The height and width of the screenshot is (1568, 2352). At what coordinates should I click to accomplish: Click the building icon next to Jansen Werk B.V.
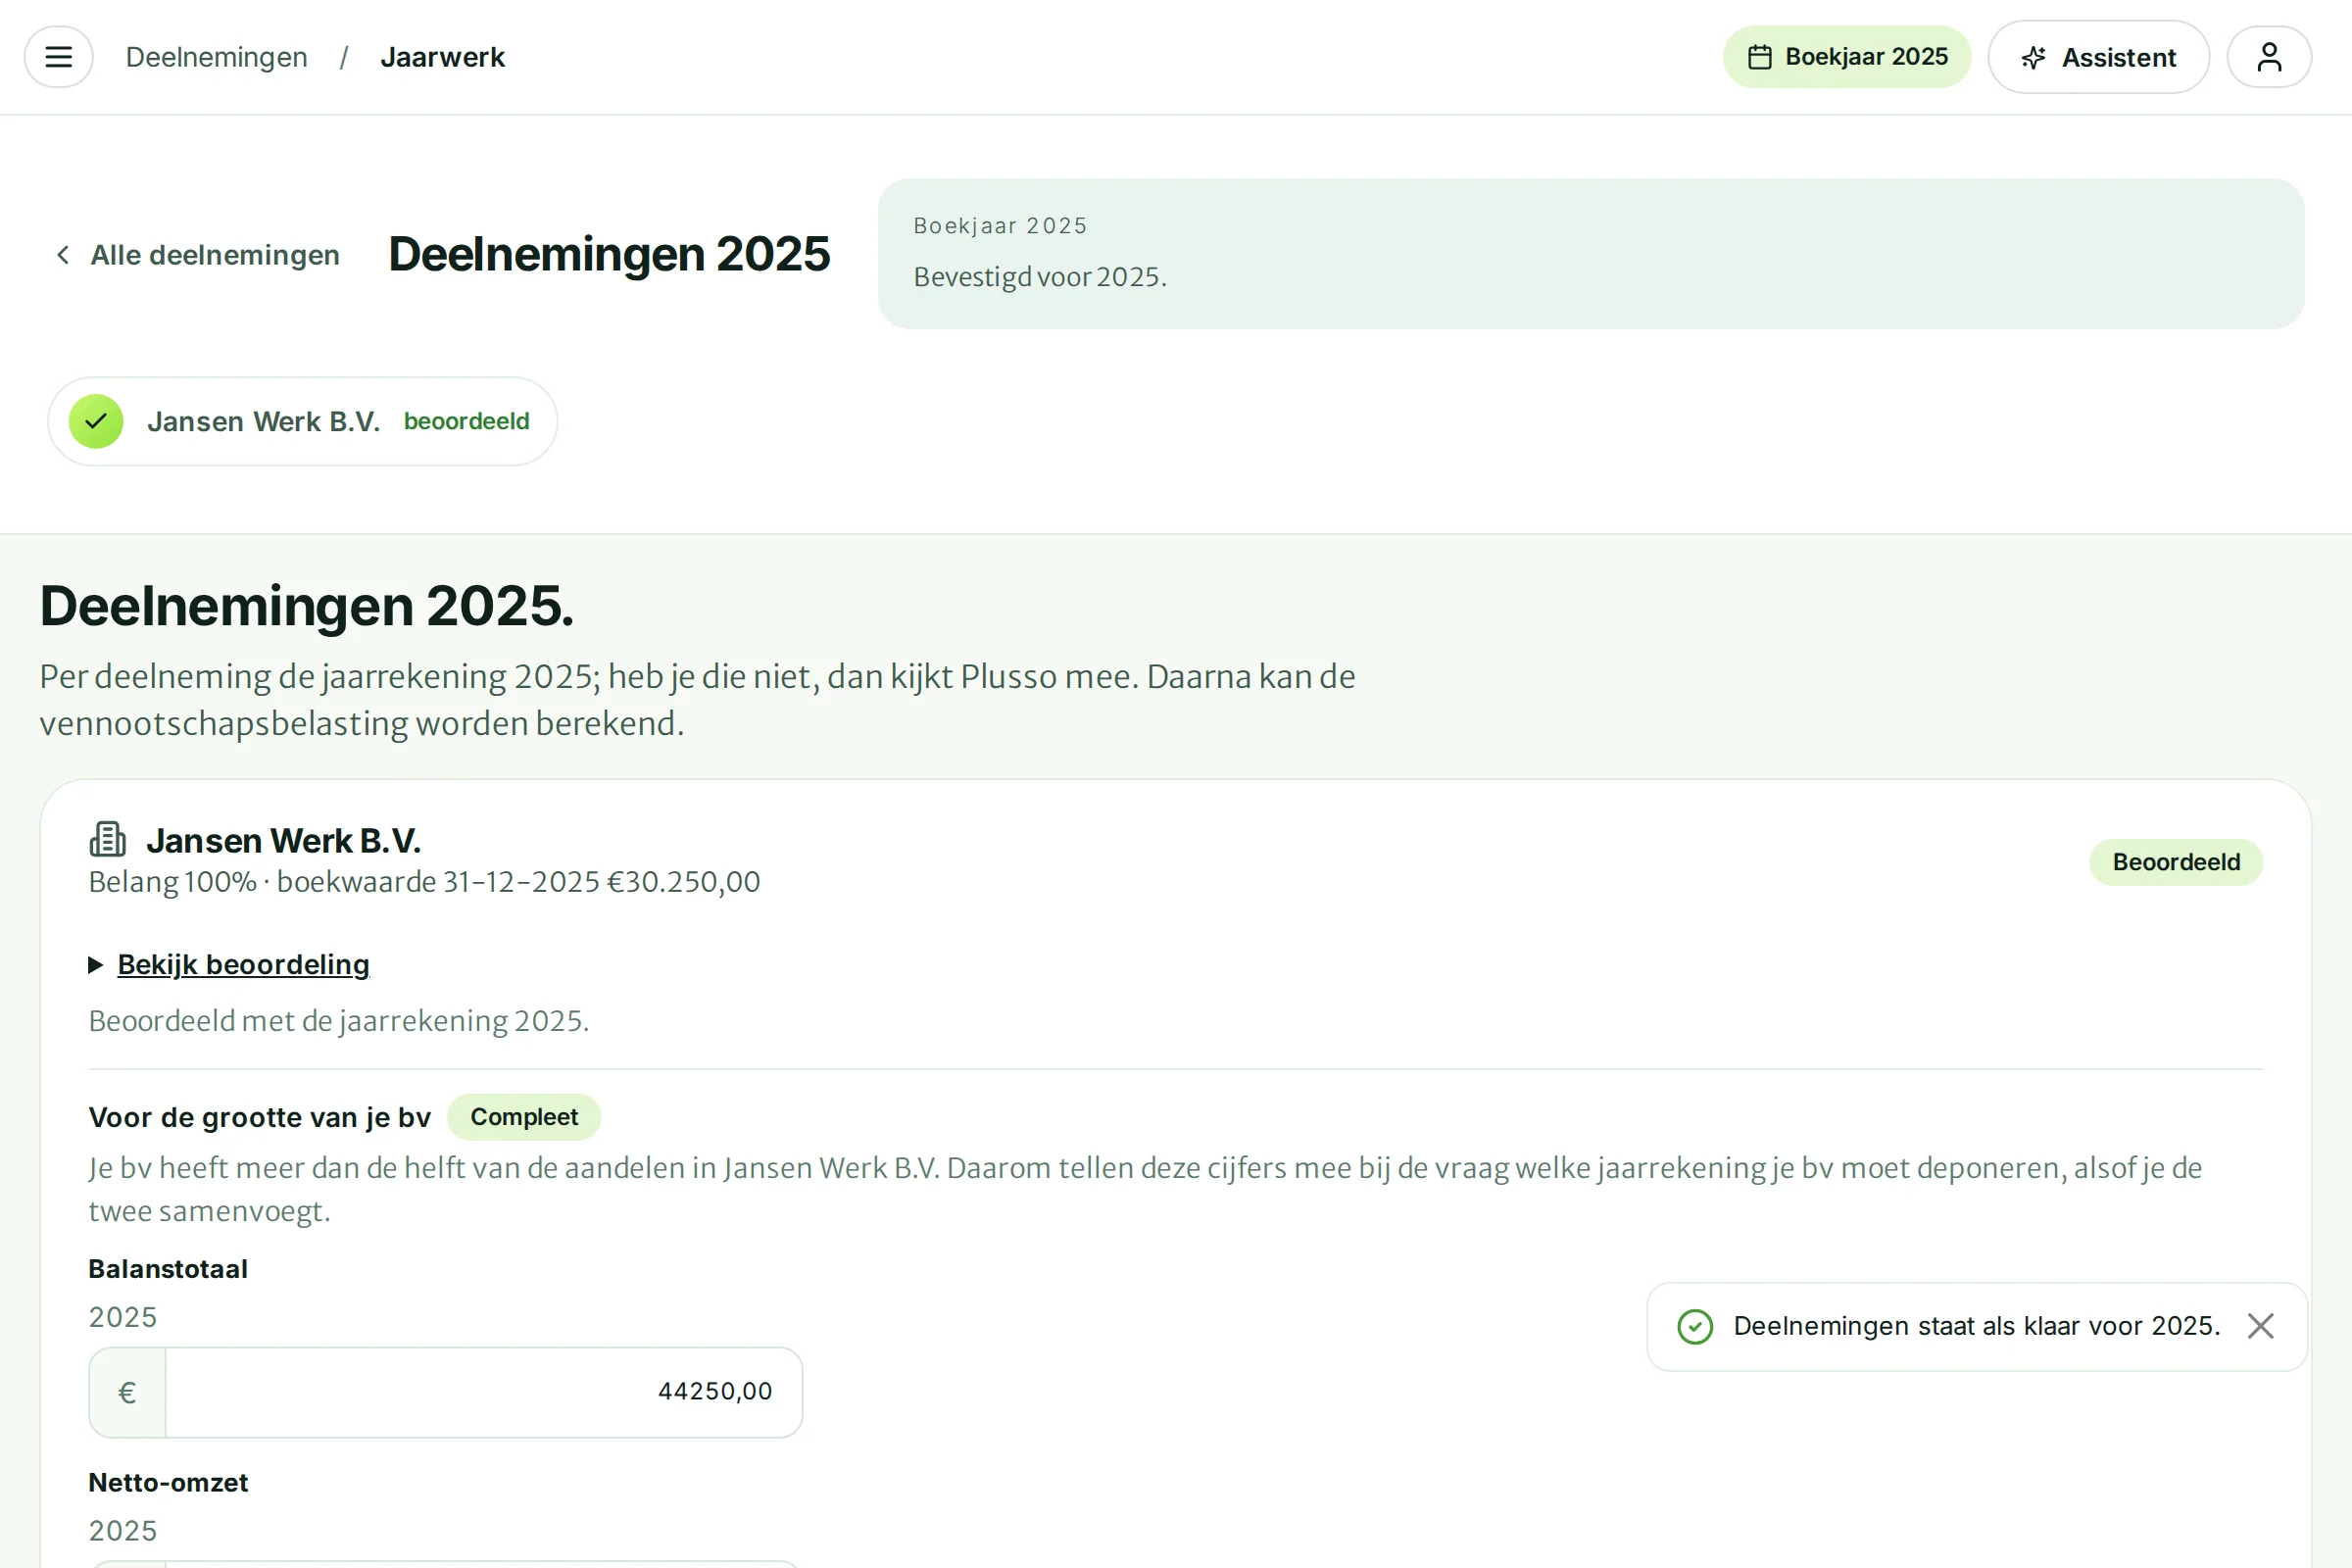(108, 840)
